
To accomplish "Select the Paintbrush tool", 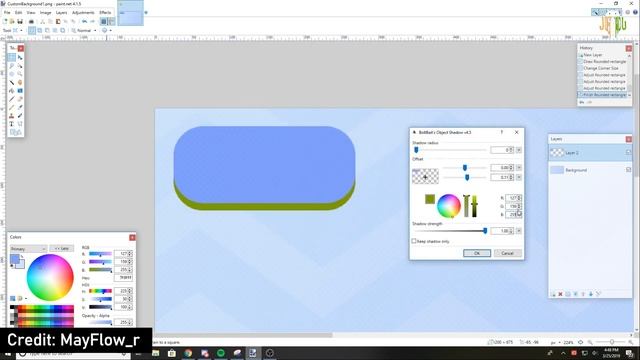I will click(12, 99).
